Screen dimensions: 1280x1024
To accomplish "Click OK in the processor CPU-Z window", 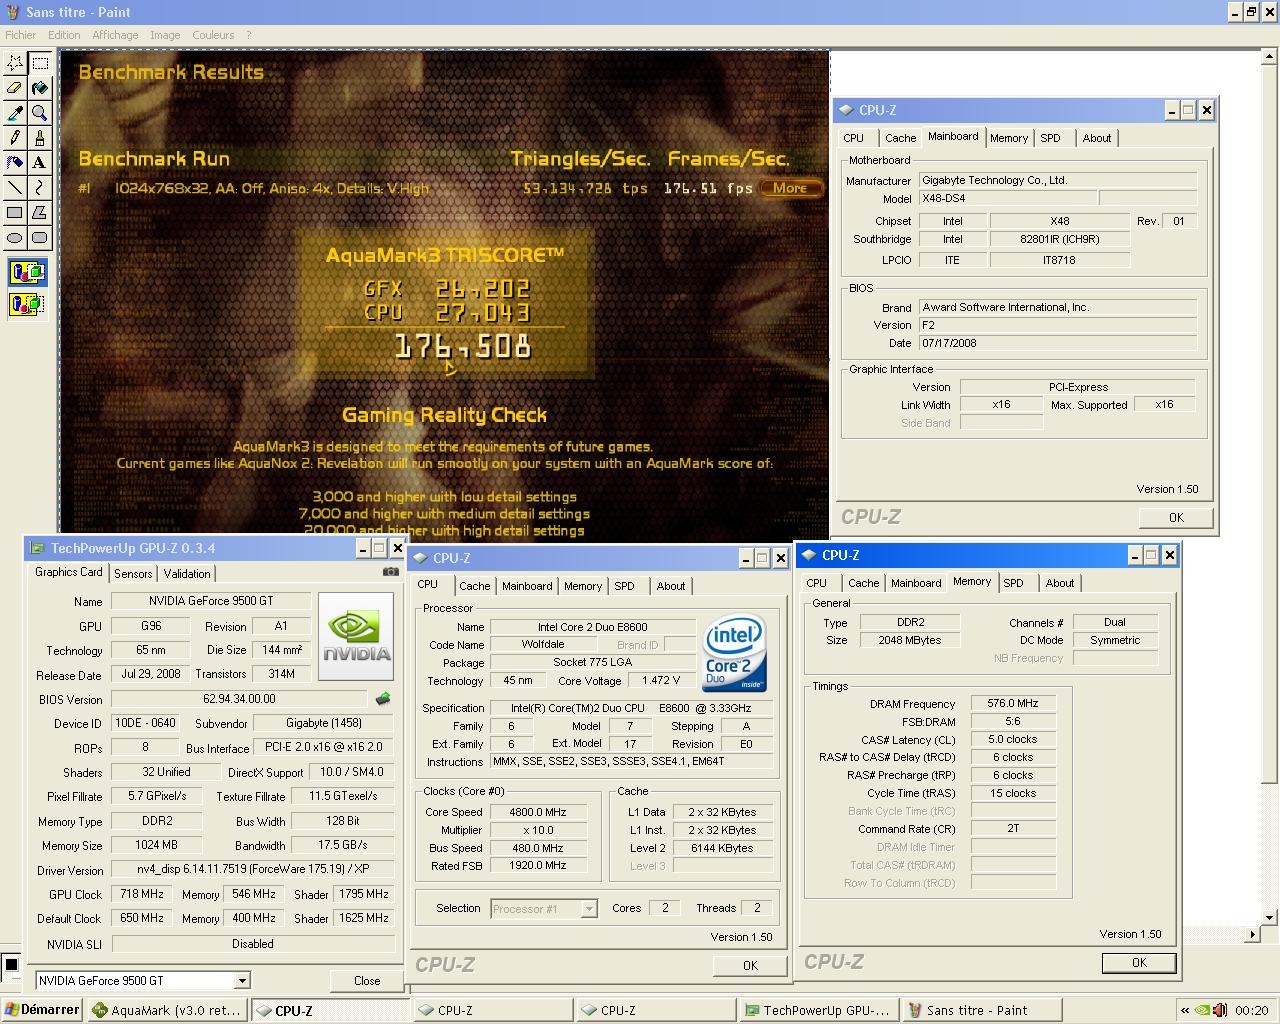I will 750,965.
